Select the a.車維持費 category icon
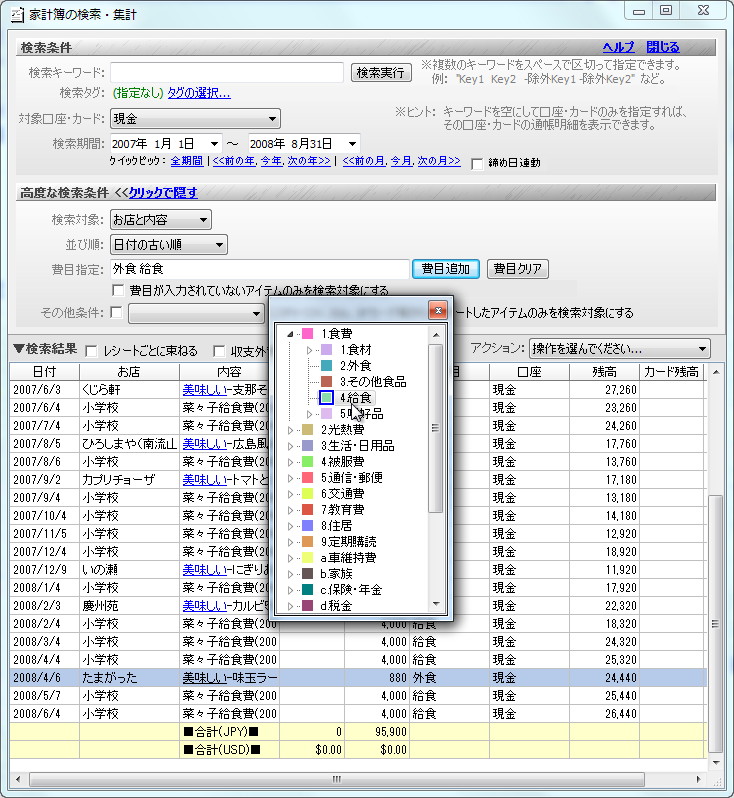This screenshot has width=734, height=798. click(x=307, y=558)
